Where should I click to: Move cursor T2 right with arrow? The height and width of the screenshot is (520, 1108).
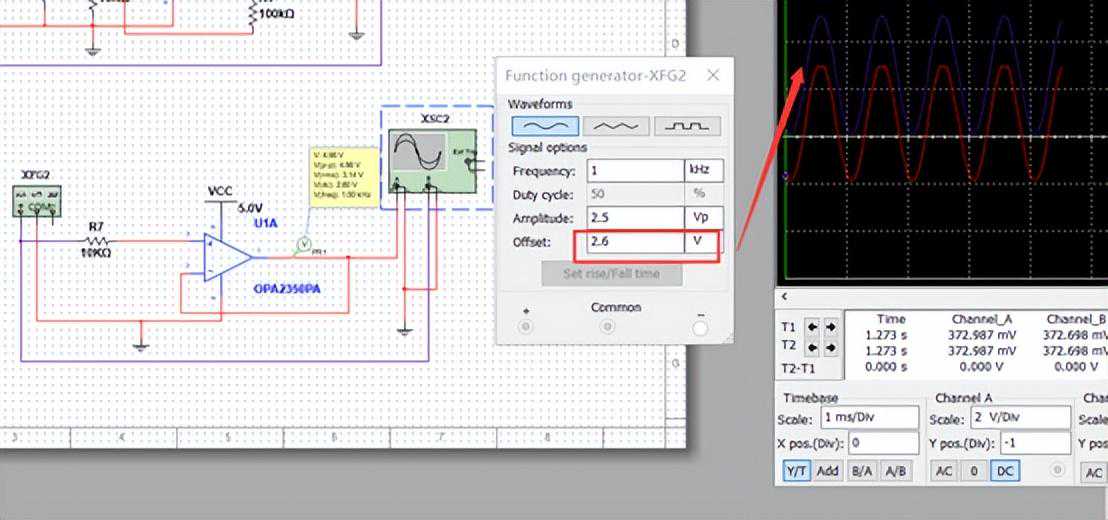[829, 347]
